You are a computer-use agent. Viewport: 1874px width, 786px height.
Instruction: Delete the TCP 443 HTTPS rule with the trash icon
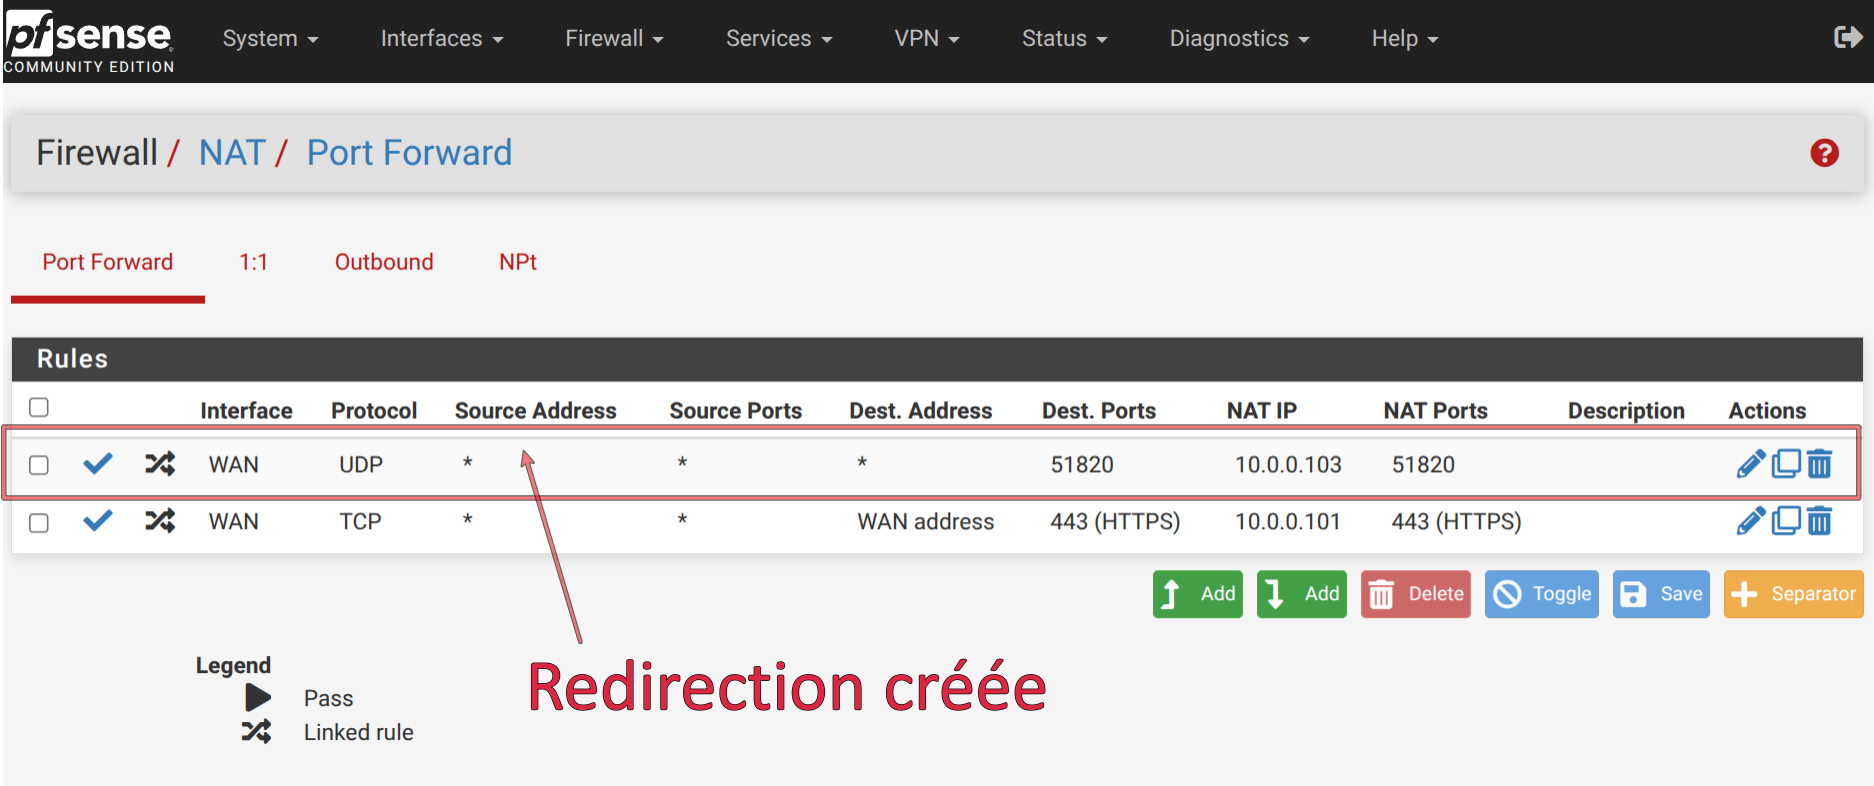[x=1820, y=521]
